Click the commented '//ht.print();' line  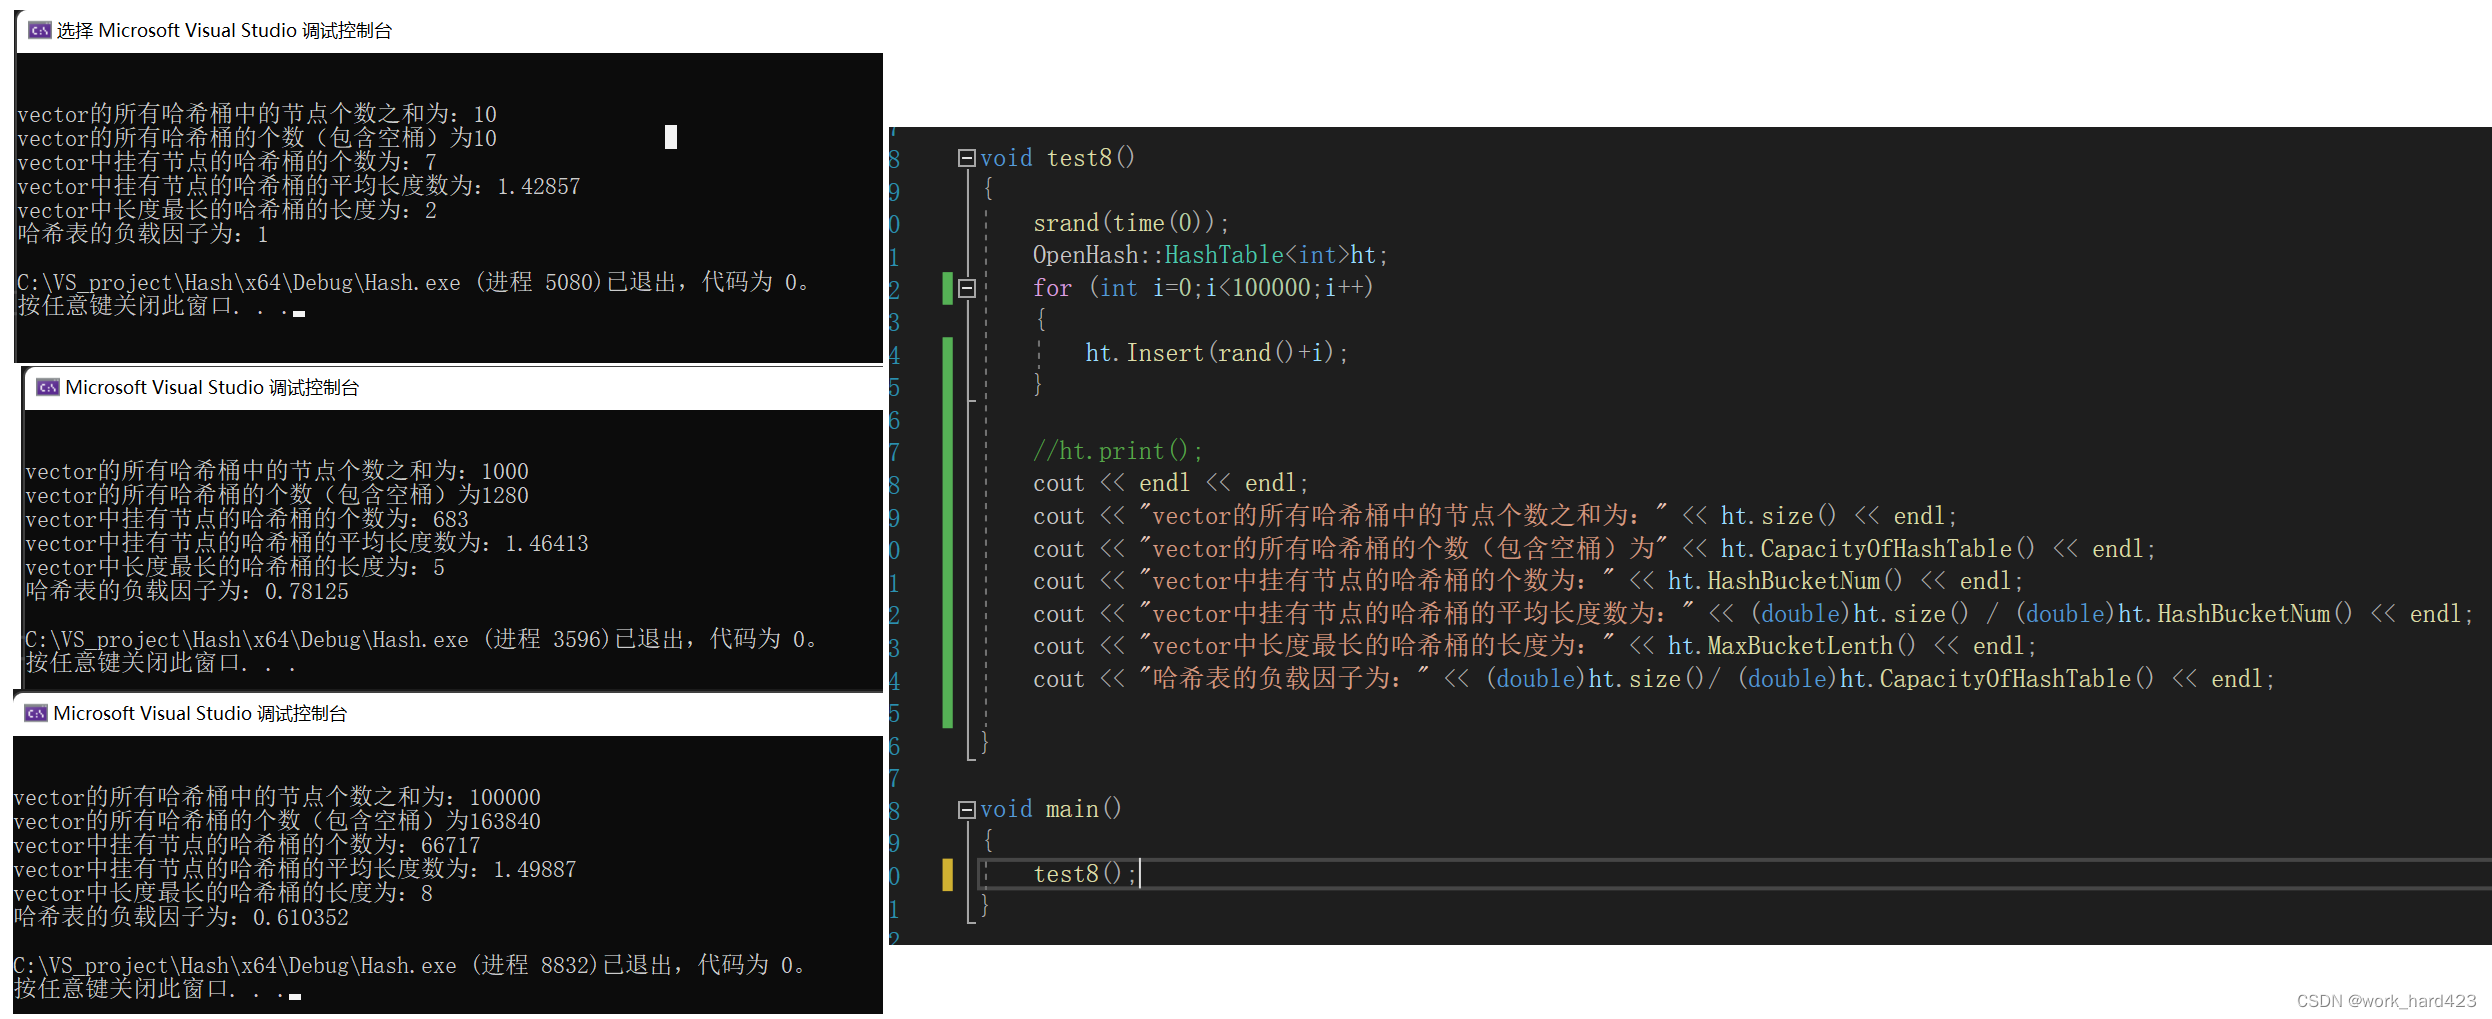pyautogui.click(x=1118, y=451)
